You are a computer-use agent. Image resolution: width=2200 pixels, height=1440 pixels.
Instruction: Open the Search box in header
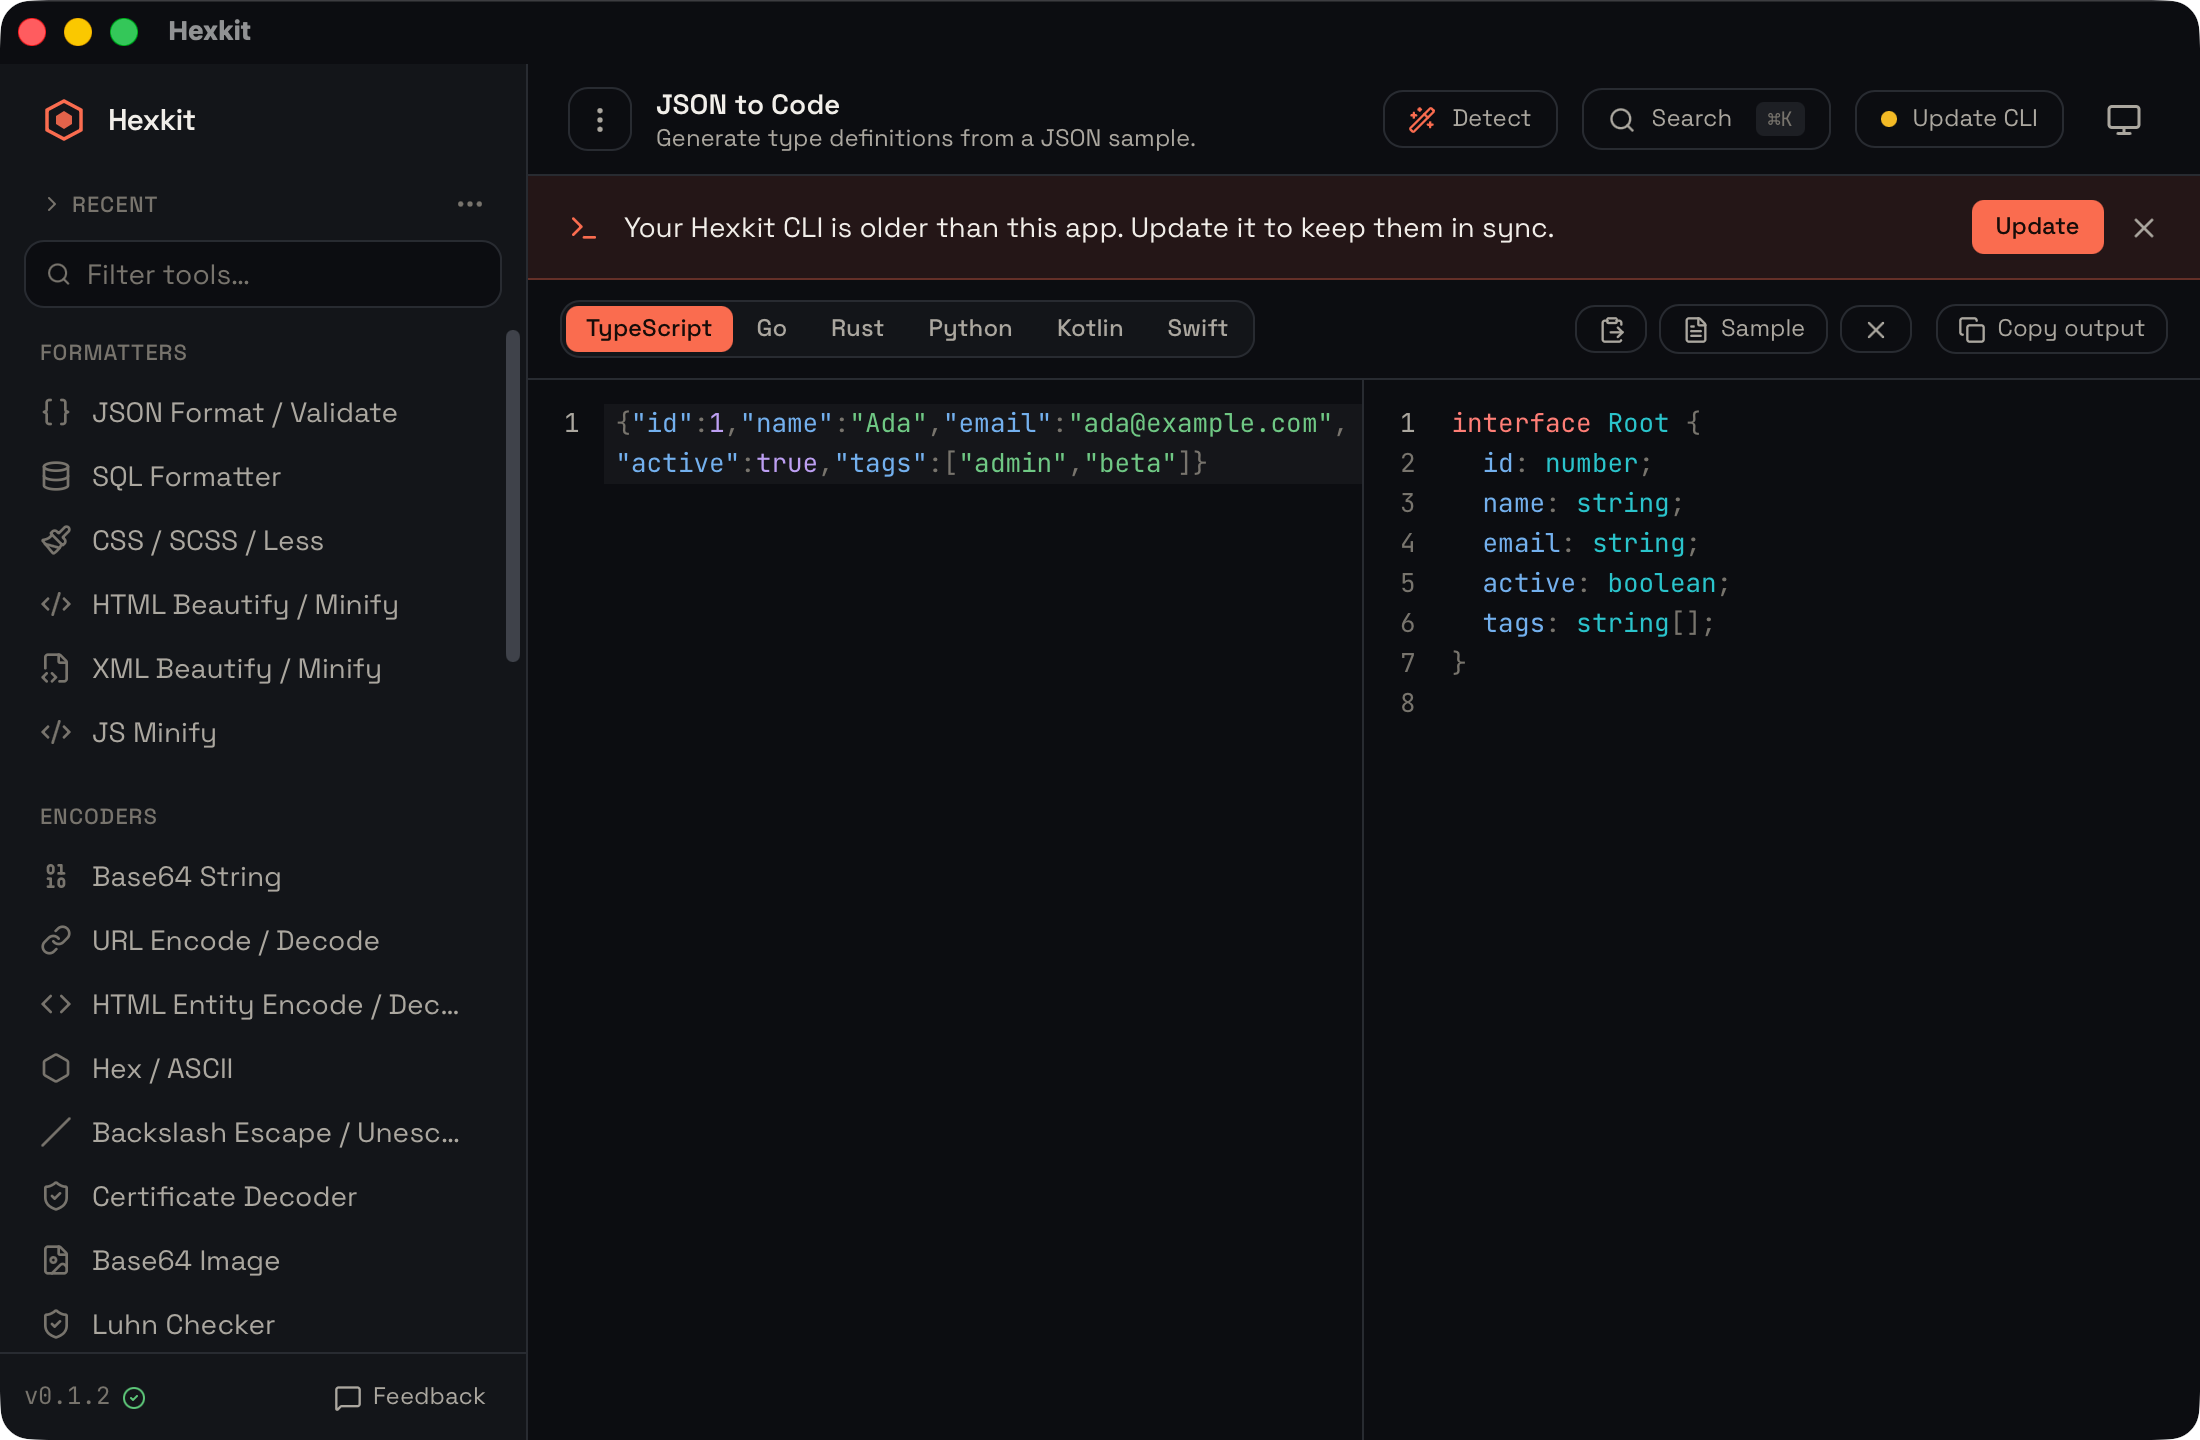tap(1706, 119)
